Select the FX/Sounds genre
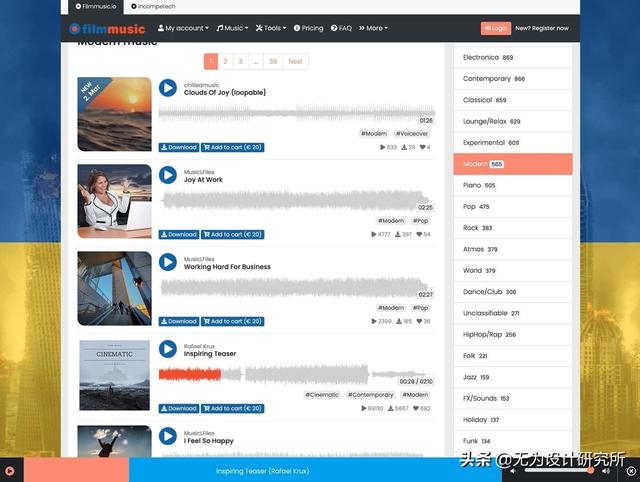Screen dimensions: 640x482 tap(513, 398)
